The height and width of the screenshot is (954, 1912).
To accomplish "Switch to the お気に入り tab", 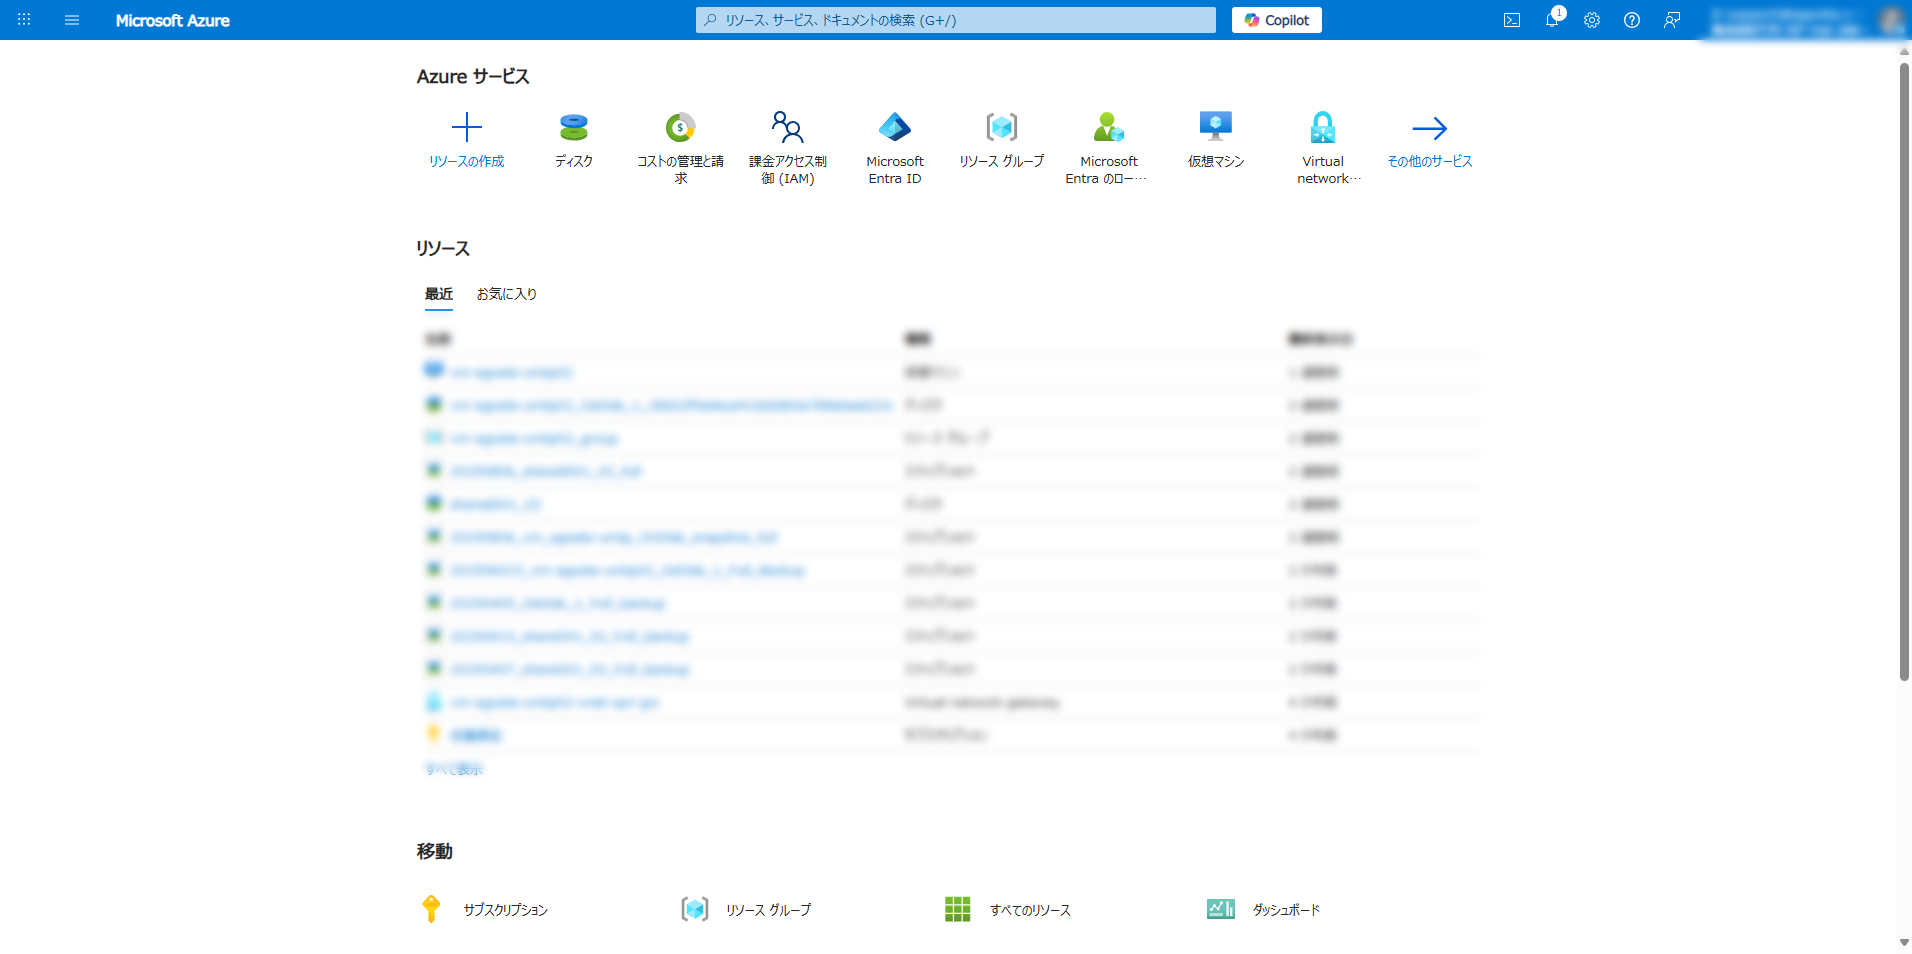I will (x=506, y=294).
